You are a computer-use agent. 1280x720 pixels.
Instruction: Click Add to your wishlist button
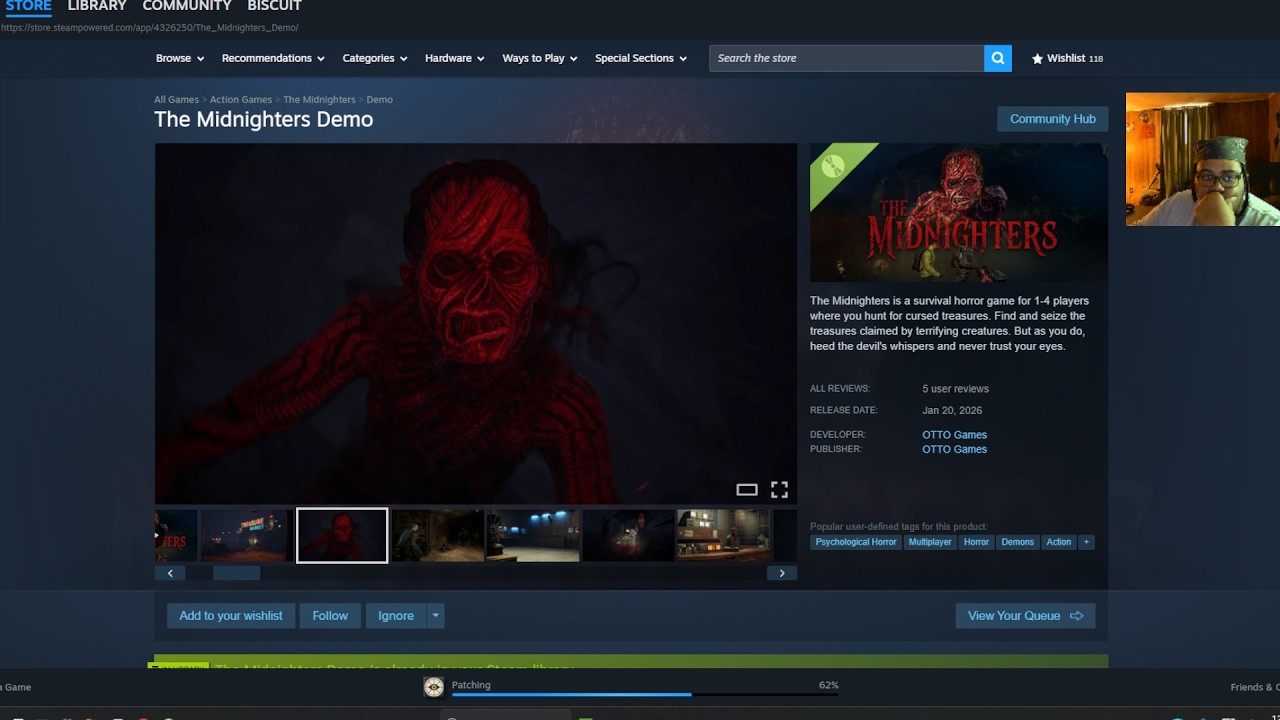[231, 616]
